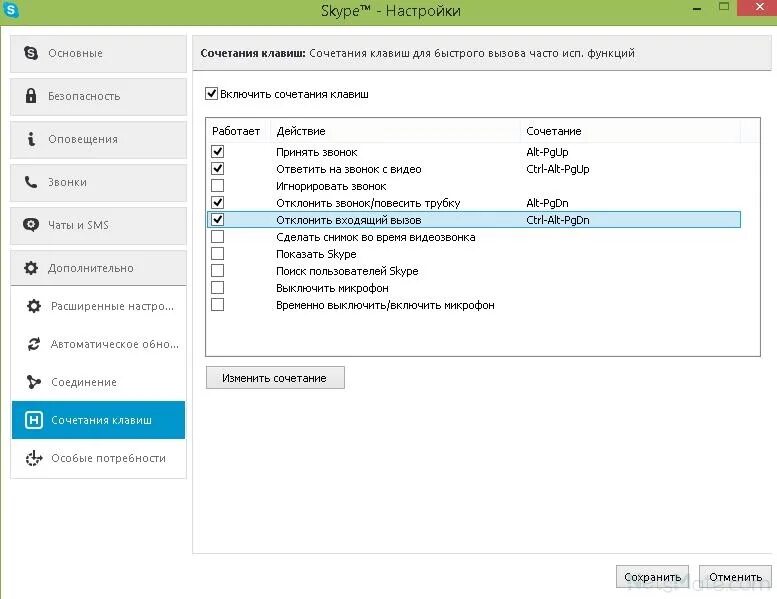777x599 pixels.
Task: Select the Соединение sub-item
Action: (x=98, y=382)
